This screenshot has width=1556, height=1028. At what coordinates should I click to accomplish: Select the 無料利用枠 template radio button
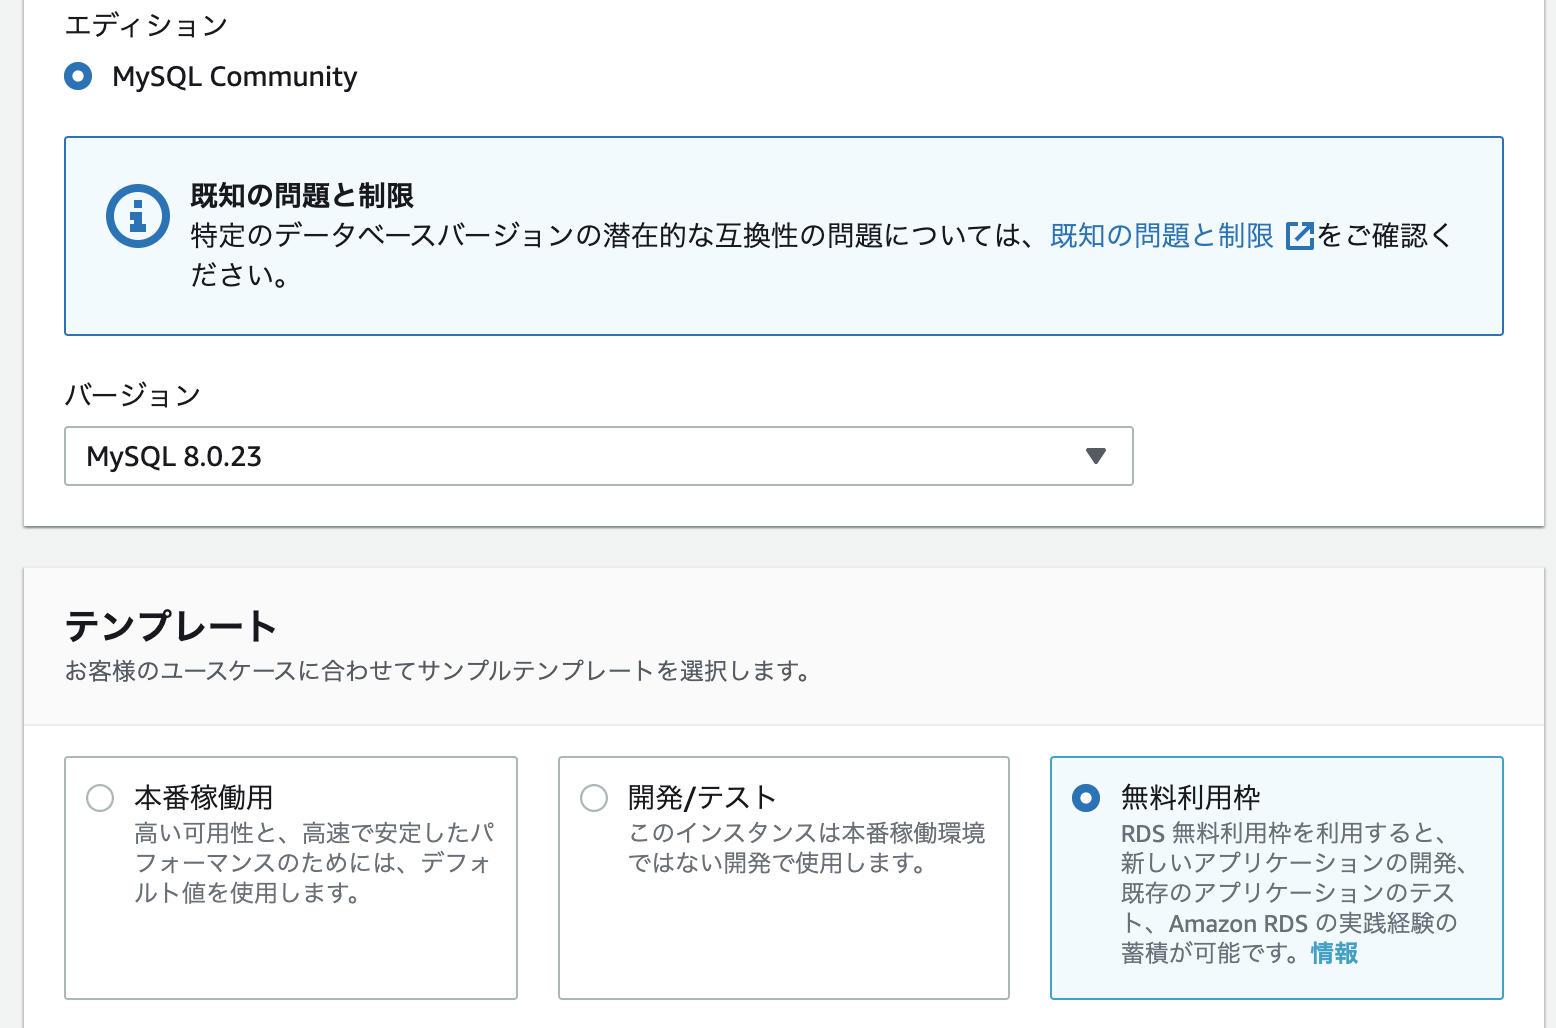[x=1085, y=798]
